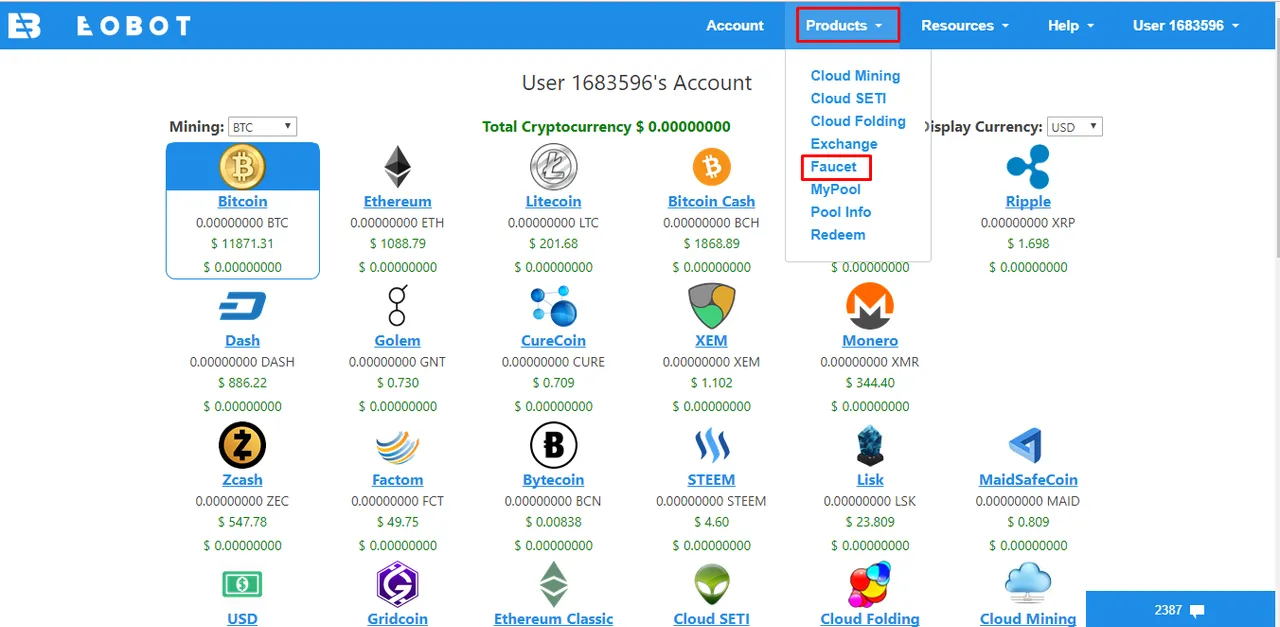1280x627 pixels.
Task: Open the Ethereum link
Action: tap(398, 201)
